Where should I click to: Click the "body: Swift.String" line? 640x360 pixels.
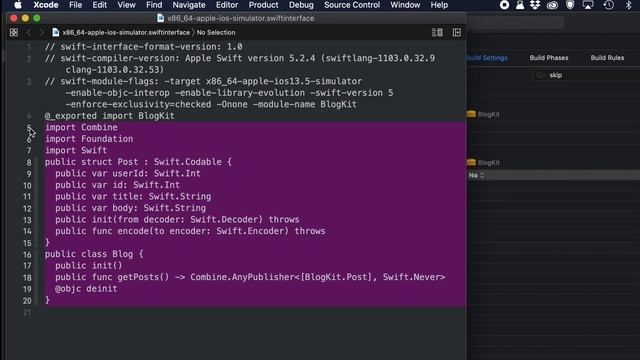[x=131, y=208]
